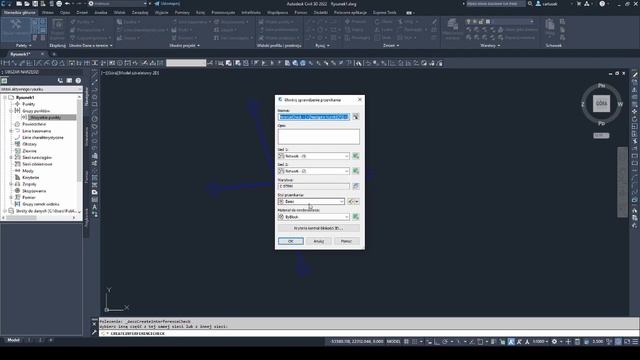Toggle grid display in status bar
The height and width of the screenshot is (360, 640).
click(406, 342)
